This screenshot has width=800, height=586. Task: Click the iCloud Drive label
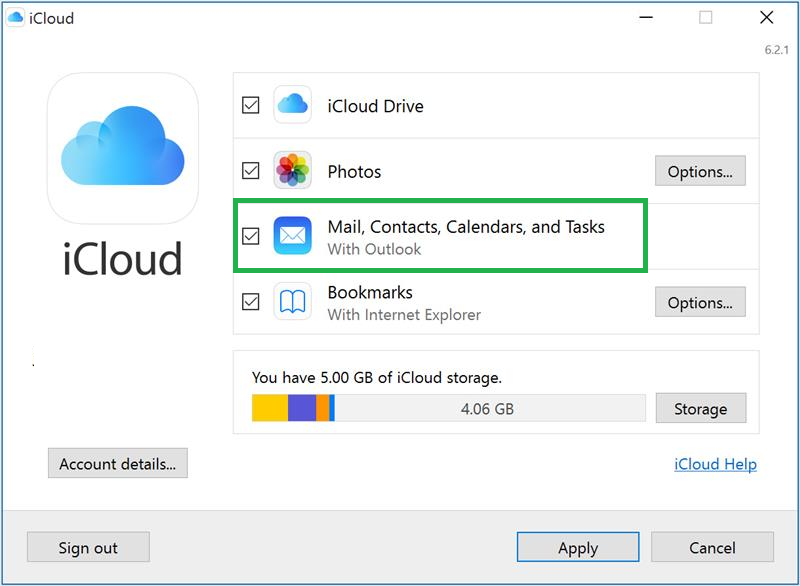point(376,106)
